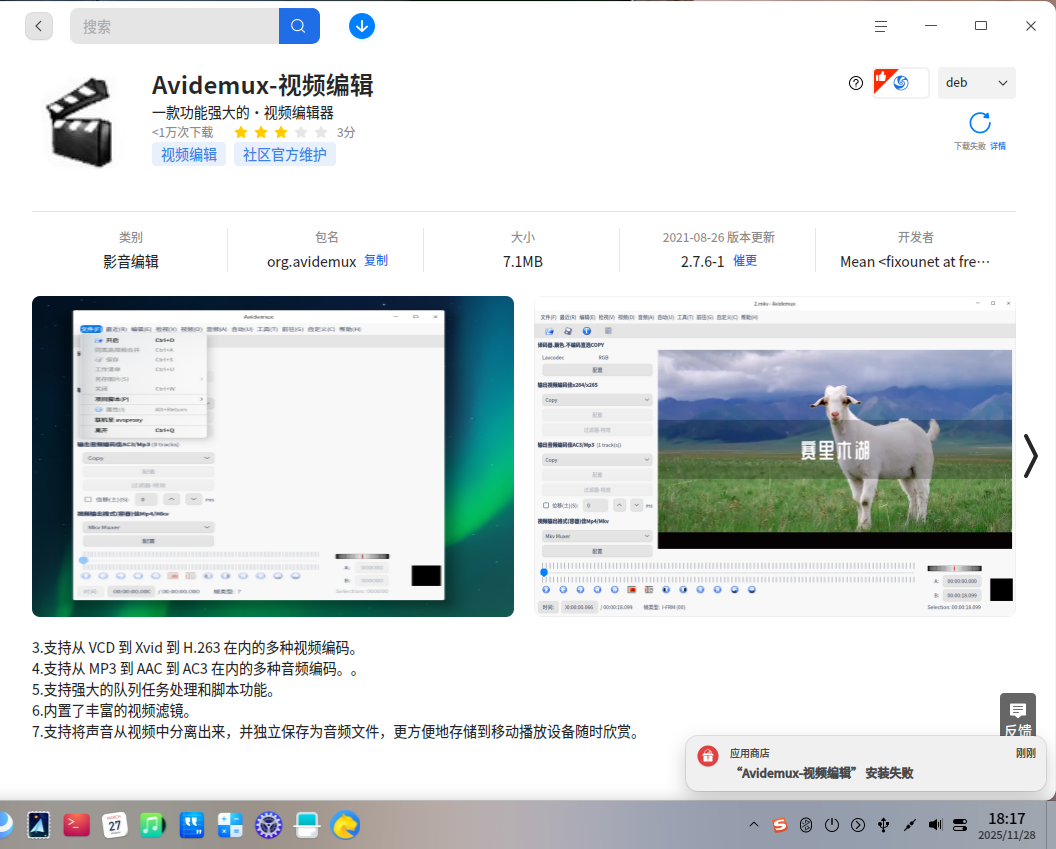The height and width of the screenshot is (849, 1056).
Task: Open the gear control center dock icon
Action: tap(268, 825)
